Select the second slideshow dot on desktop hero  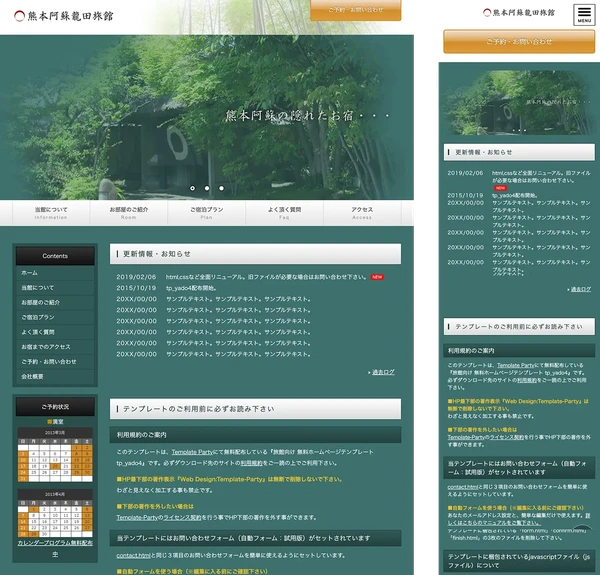(207, 188)
